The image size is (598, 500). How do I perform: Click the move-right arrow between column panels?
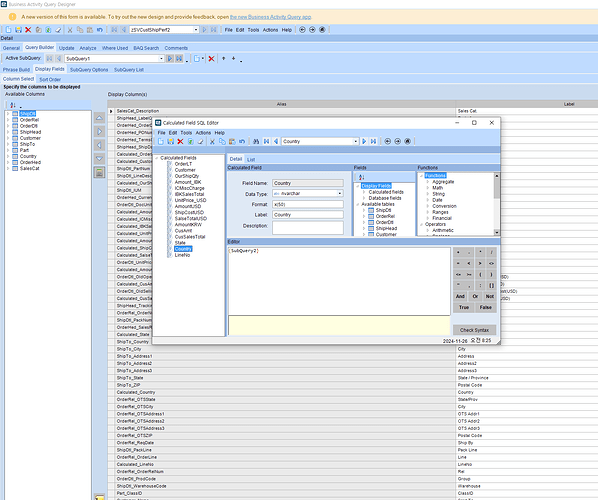[99, 132]
